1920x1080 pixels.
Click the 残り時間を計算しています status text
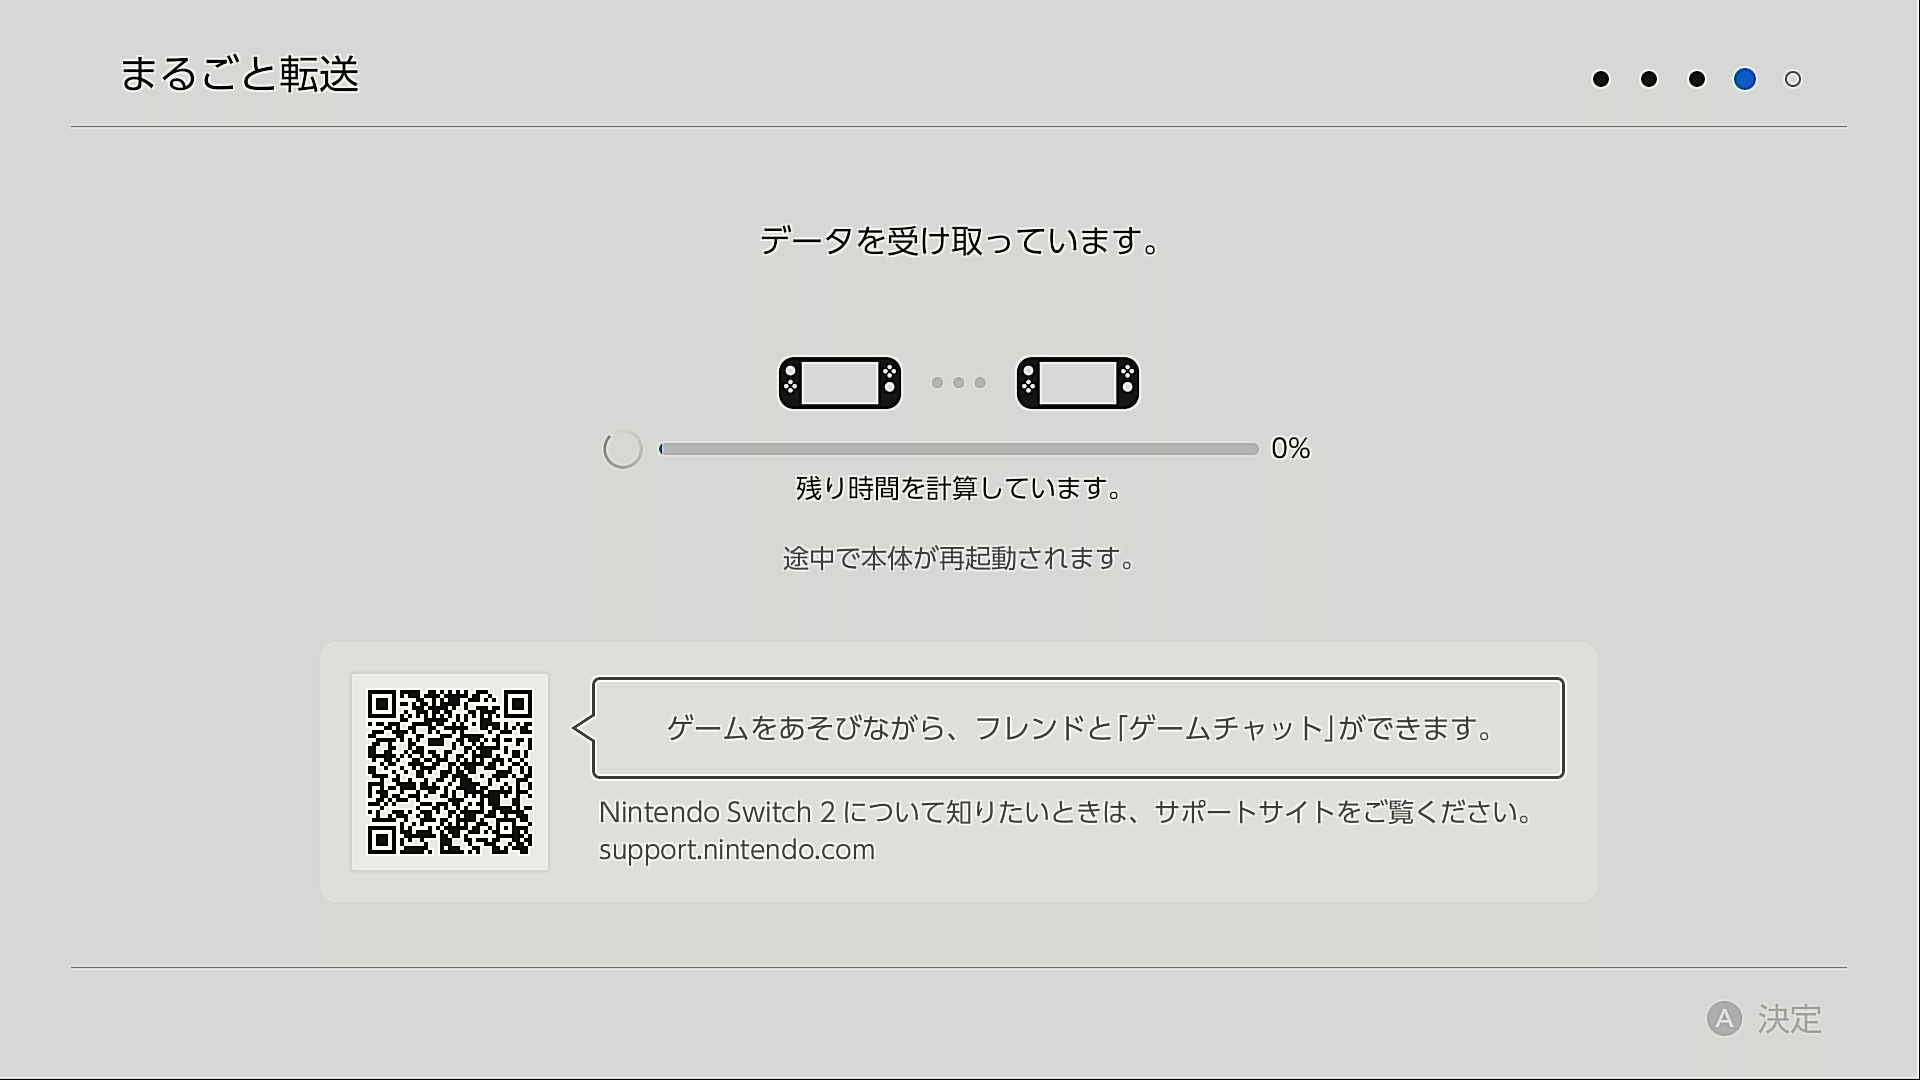pos(959,488)
